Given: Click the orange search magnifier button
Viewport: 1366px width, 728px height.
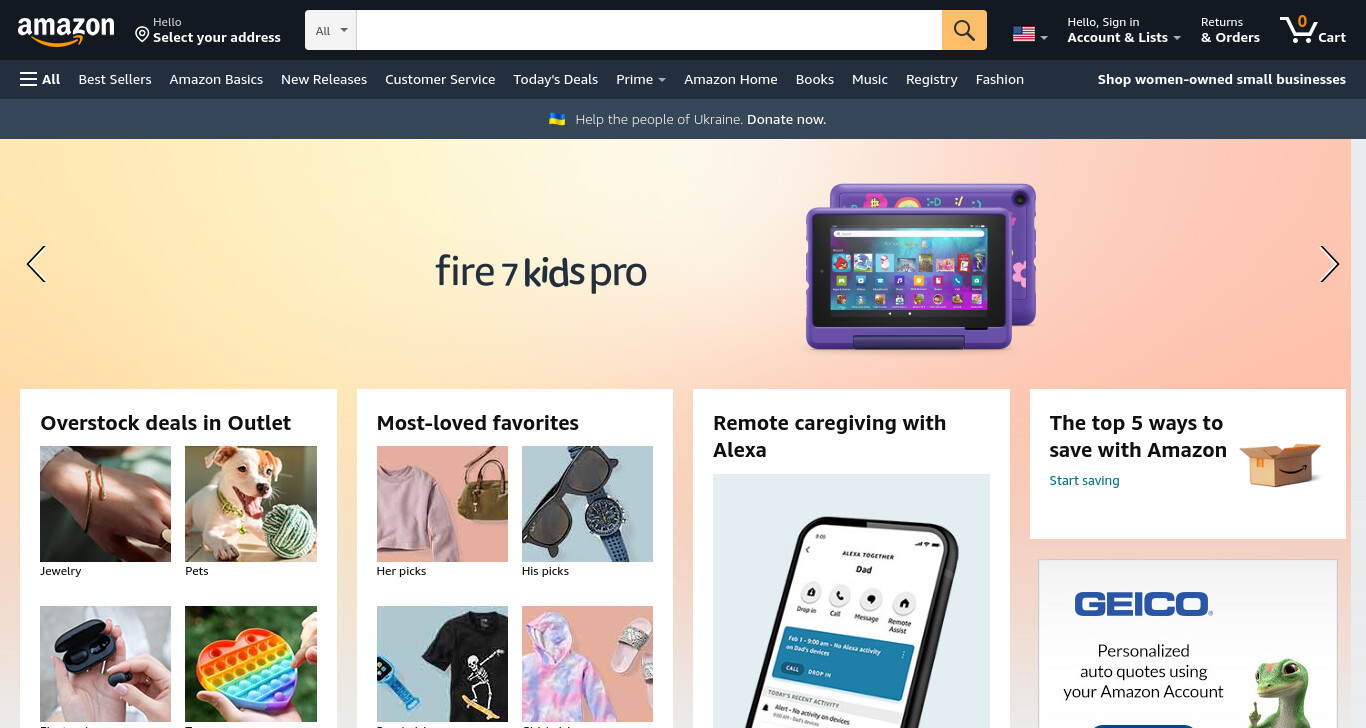Looking at the screenshot, I should tap(964, 30).
